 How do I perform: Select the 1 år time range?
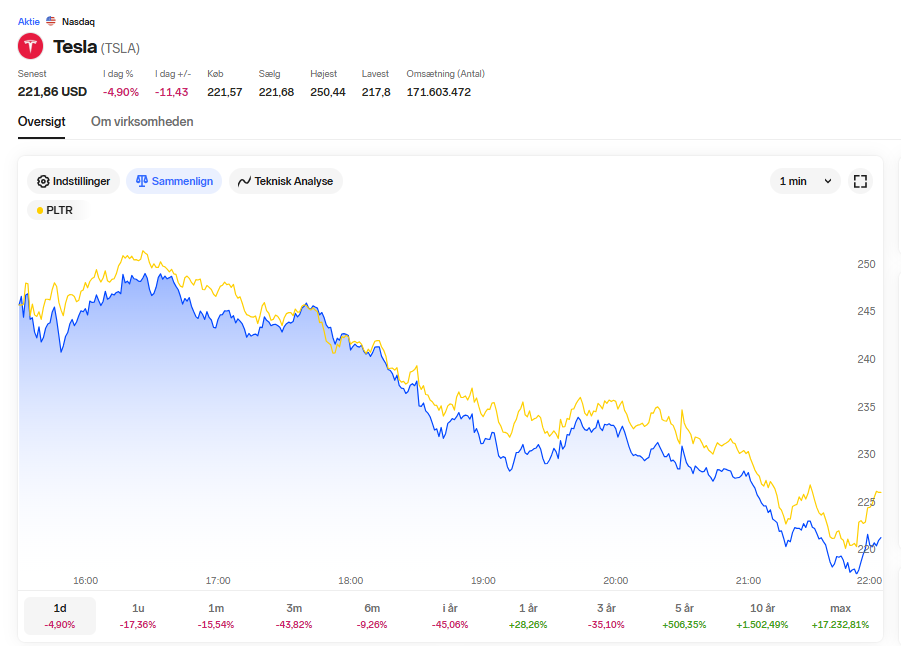tap(528, 616)
